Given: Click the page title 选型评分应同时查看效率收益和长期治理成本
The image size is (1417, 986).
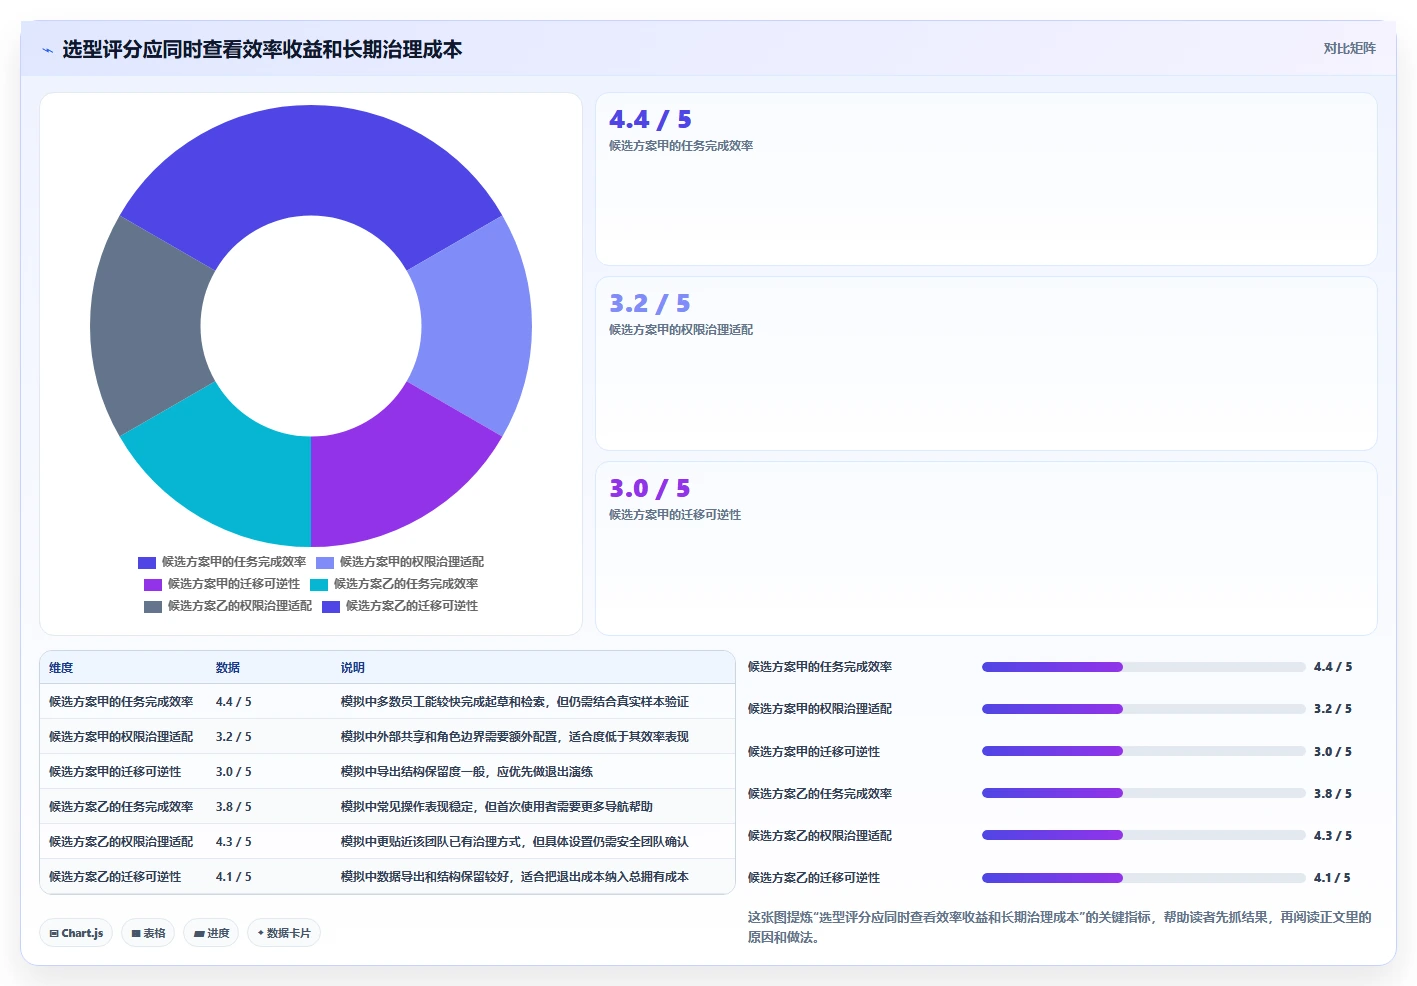Looking at the screenshot, I should pyautogui.click(x=262, y=50).
